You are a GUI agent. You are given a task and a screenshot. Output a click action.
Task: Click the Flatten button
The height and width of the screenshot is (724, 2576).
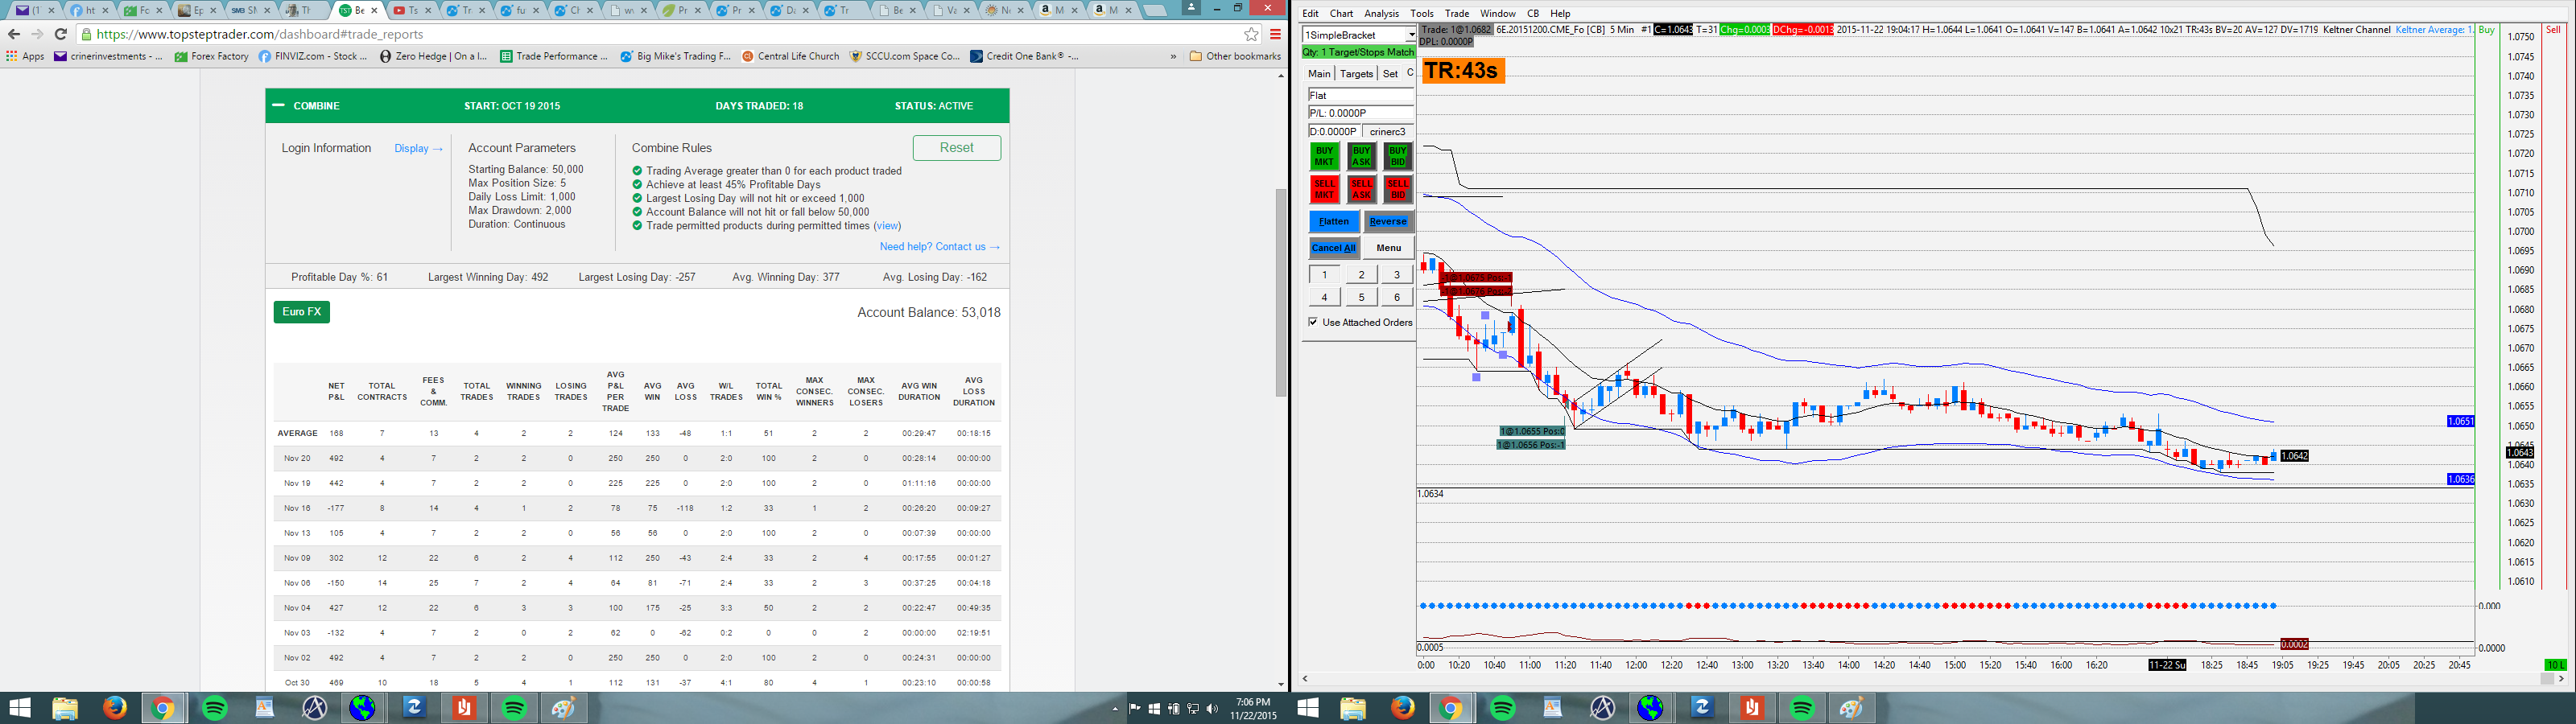(x=1333, y=221)
